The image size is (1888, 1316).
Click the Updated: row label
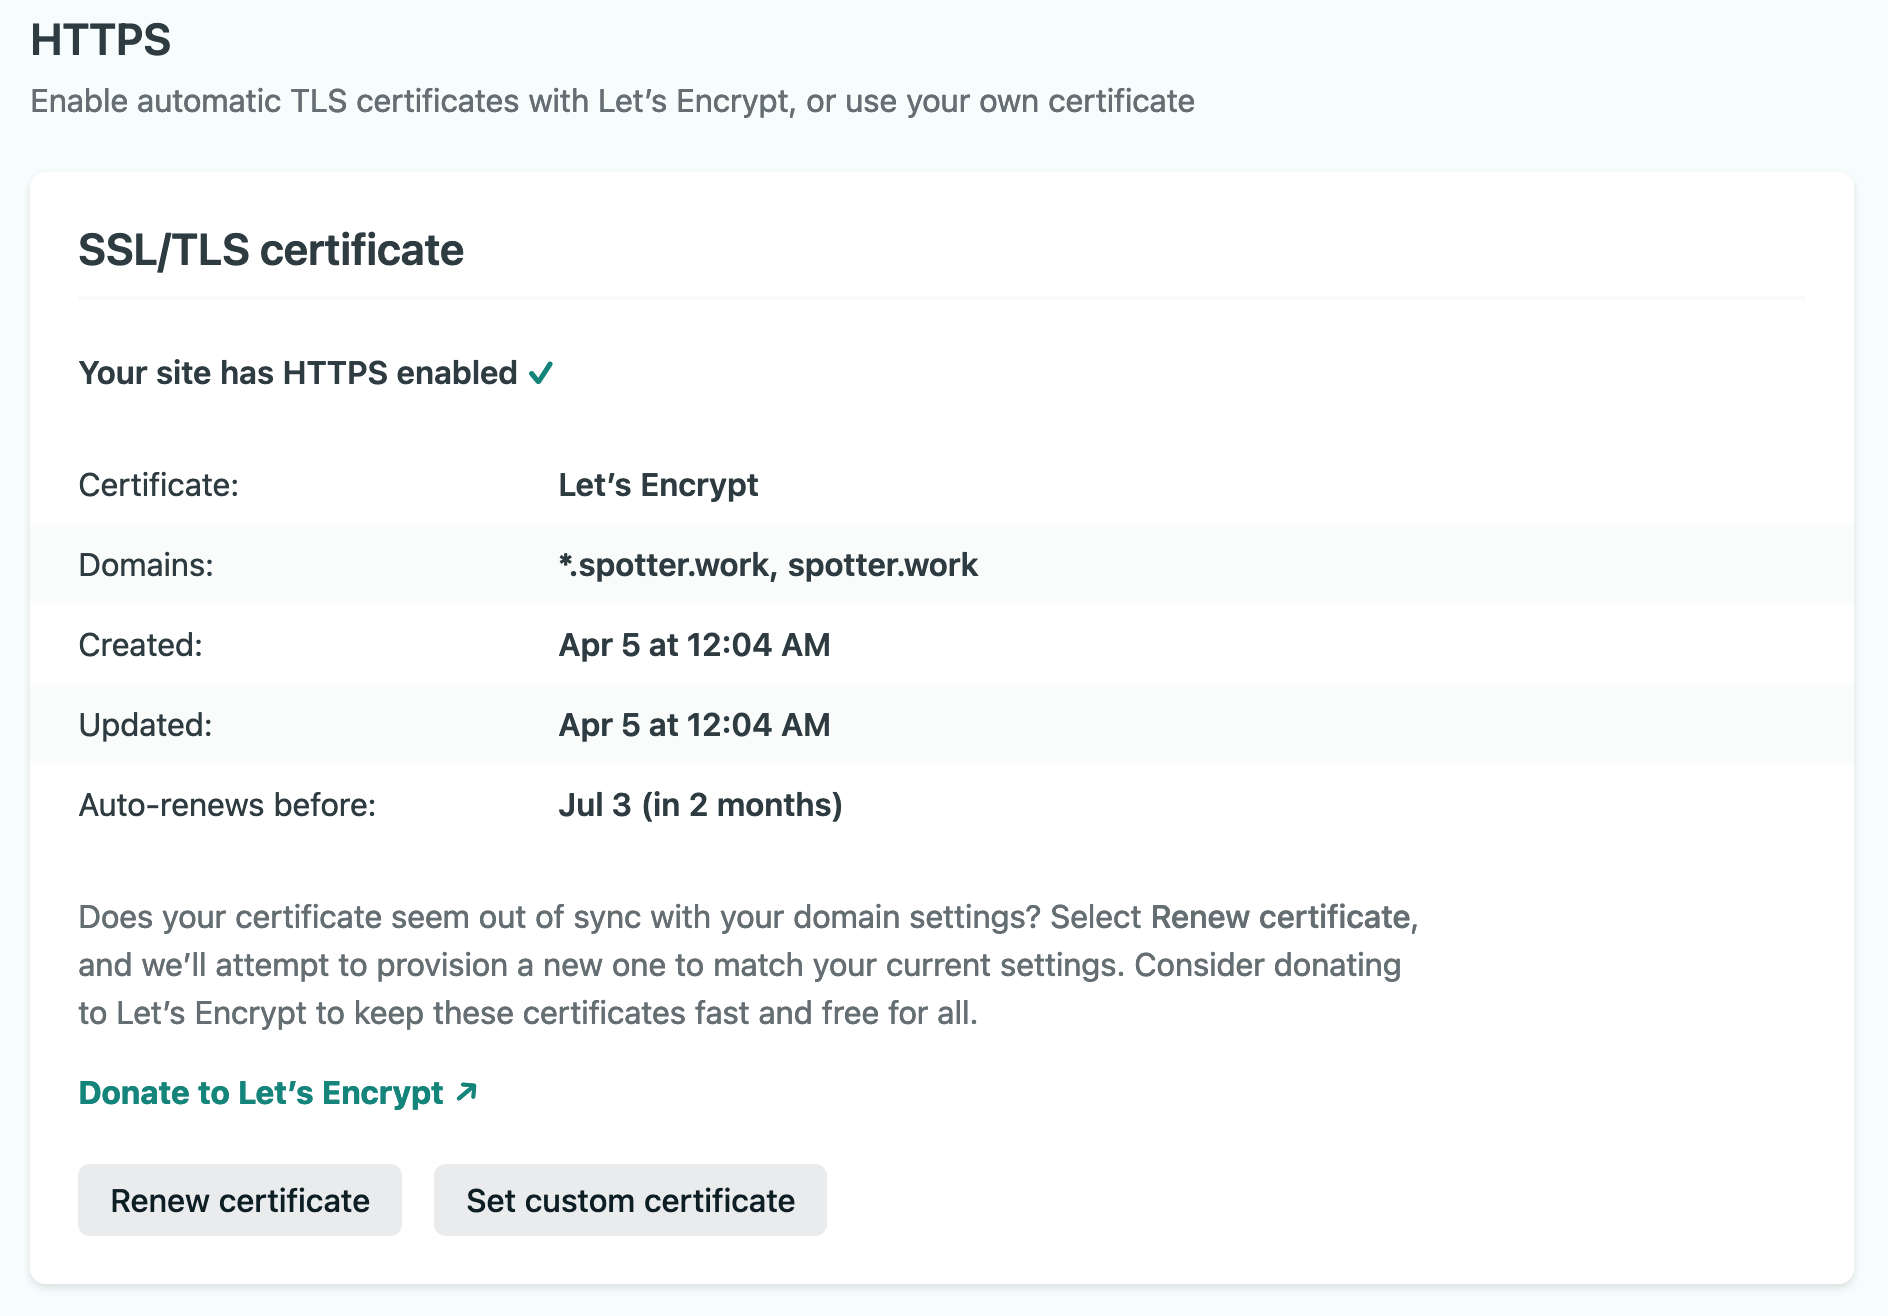(146, 725)
